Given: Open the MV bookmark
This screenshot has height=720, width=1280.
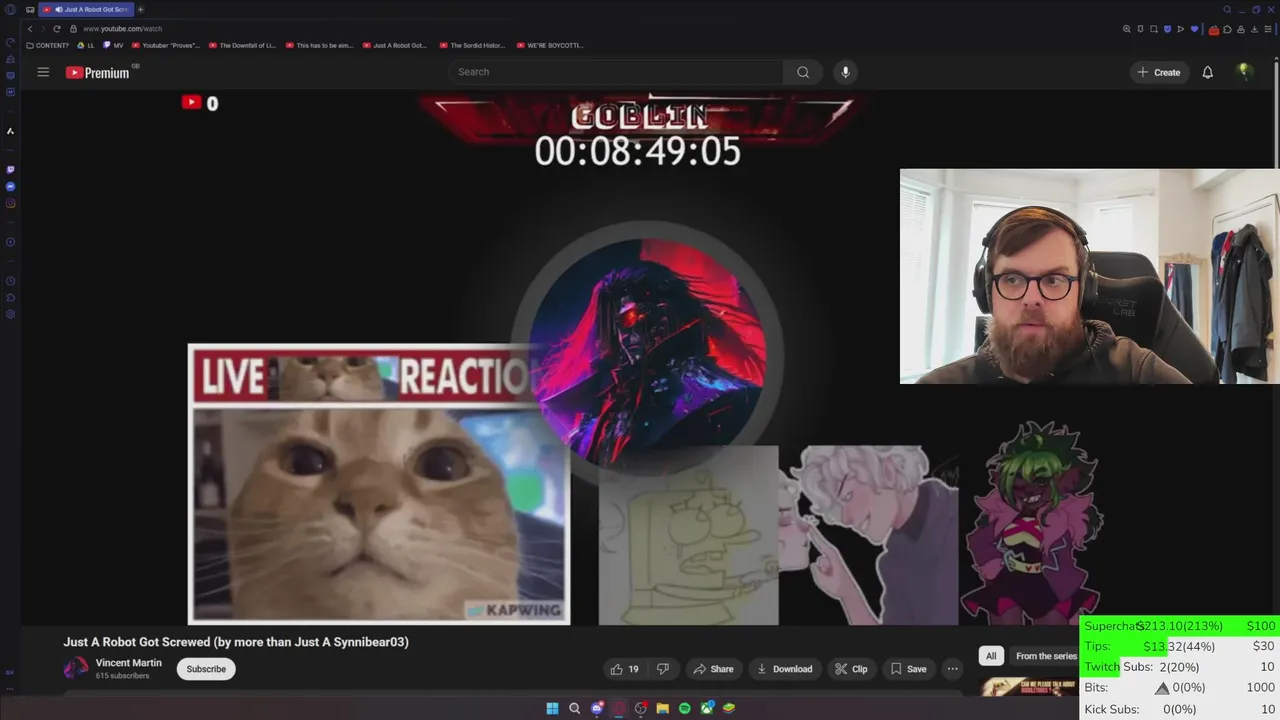Looking at the screenshot, I should (x=114, y=45).
